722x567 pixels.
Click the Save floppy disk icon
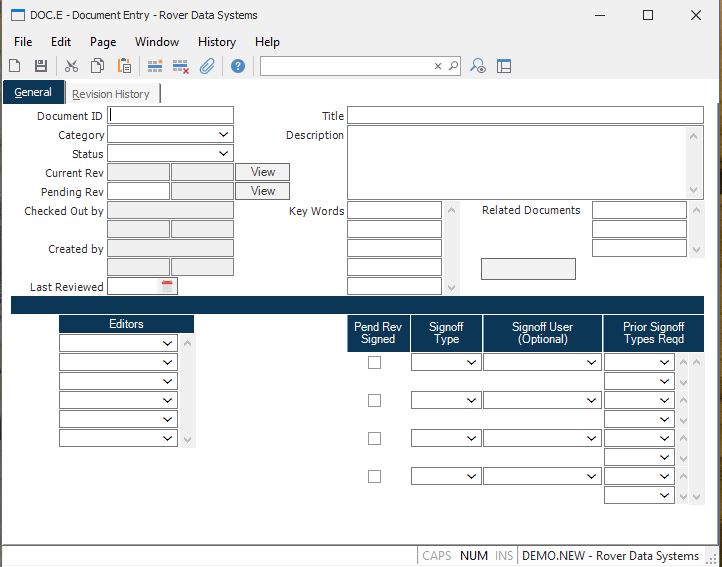pos(41,66)
